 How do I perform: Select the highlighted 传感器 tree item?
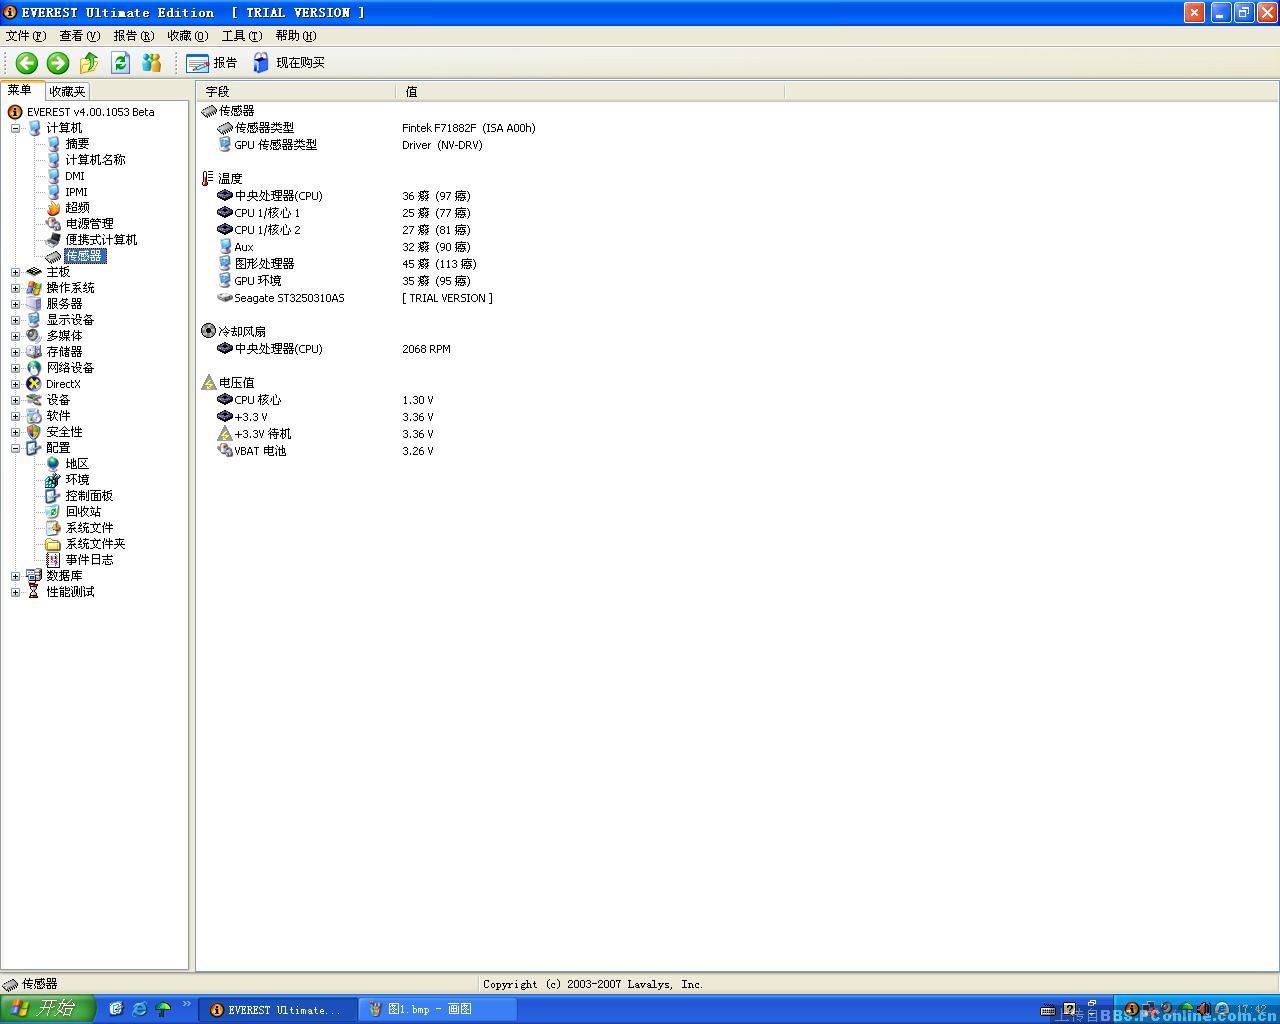pyautogui.click(x=84, y=256)
